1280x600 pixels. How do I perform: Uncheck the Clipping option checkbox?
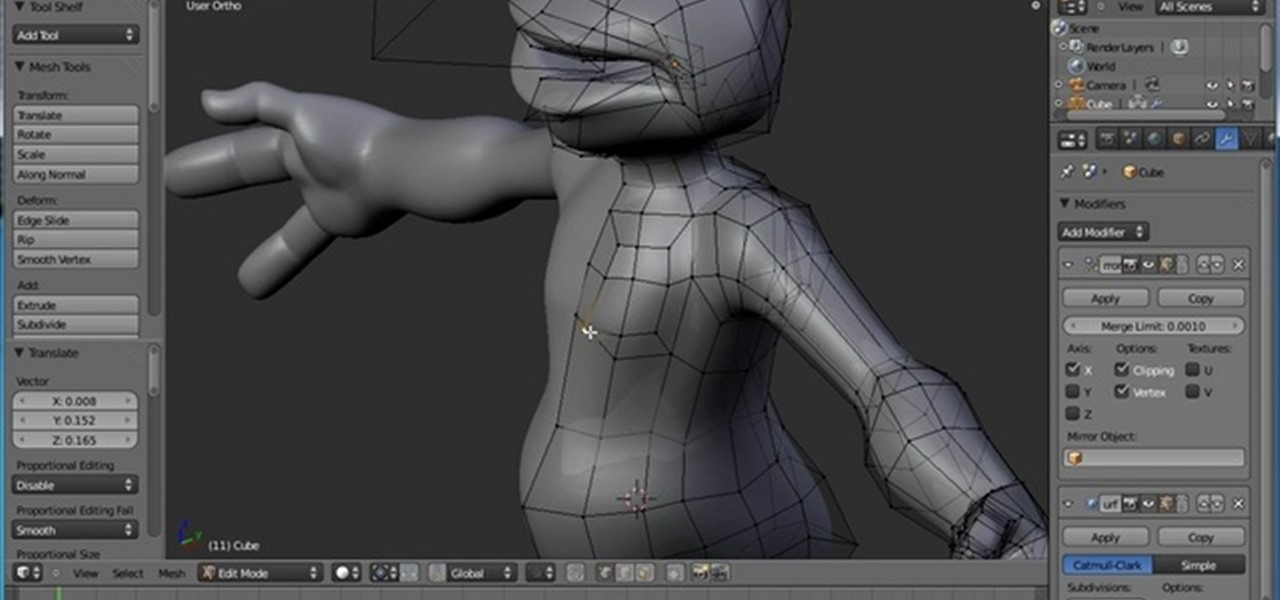tap(1122, 370)
